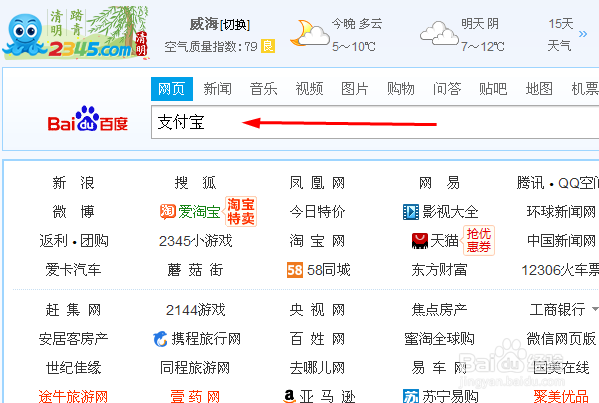Image resolution: width=599 pixels, height=403 pixels.
Task: Open the 同程旅游网 link
Action: [x=195, y=368]
